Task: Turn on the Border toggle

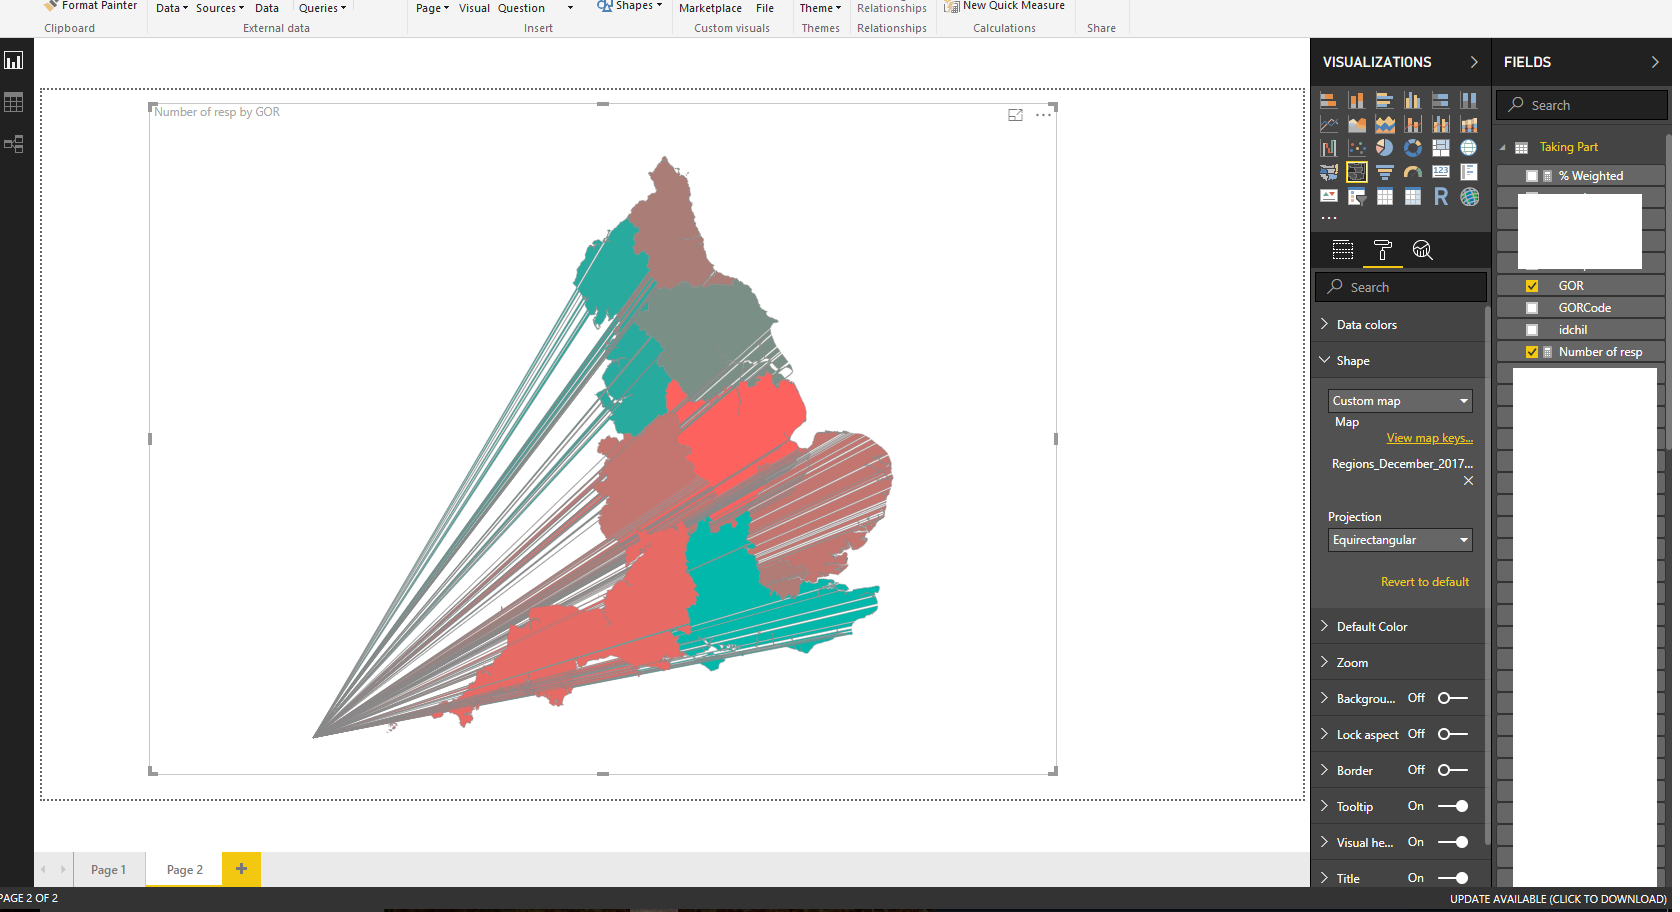Action: [x=1453, y=770]
